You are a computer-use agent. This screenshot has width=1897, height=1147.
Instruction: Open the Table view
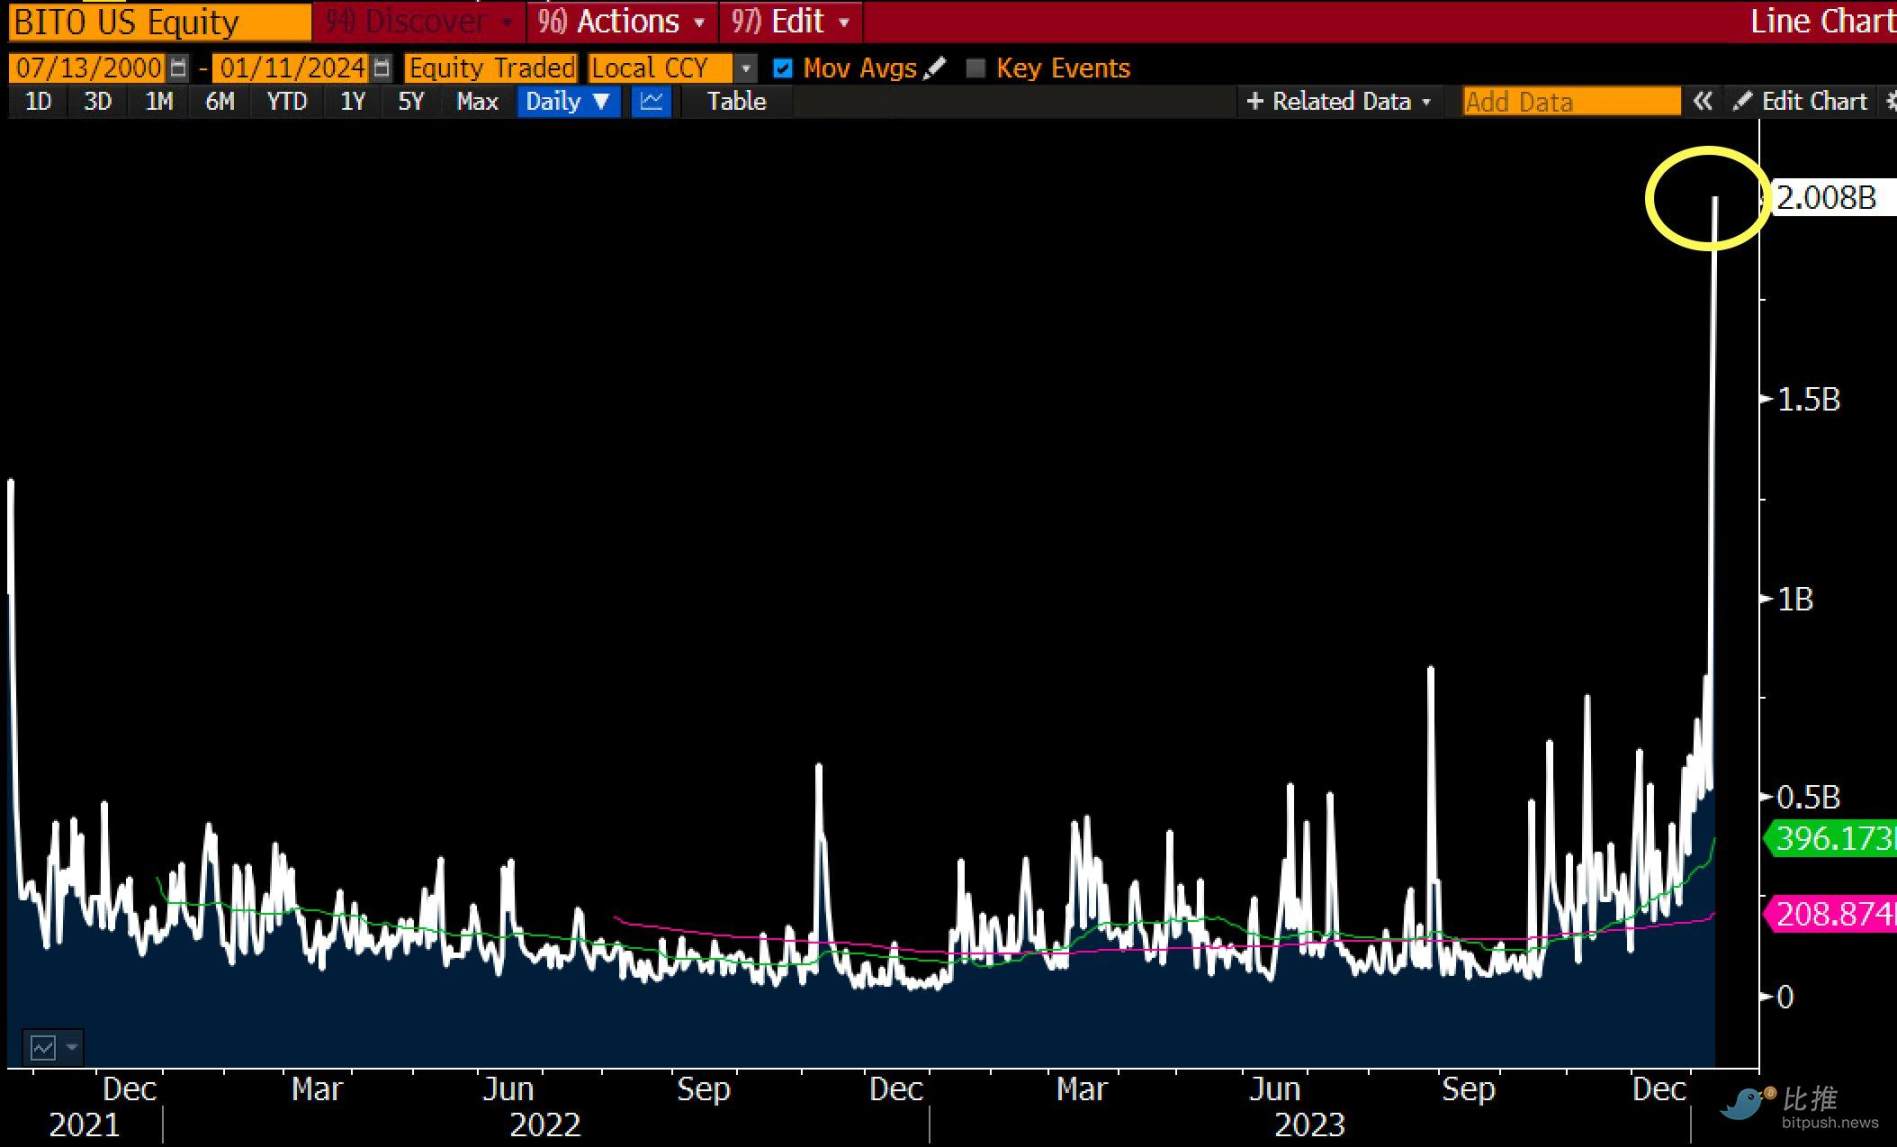pos(736,101)
